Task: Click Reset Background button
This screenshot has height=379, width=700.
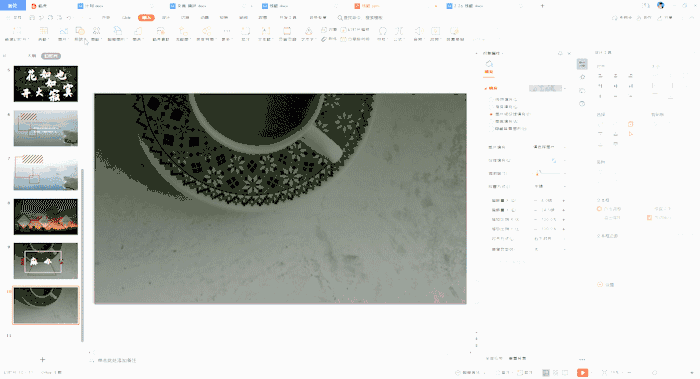Action: click(x=518, y=358)
